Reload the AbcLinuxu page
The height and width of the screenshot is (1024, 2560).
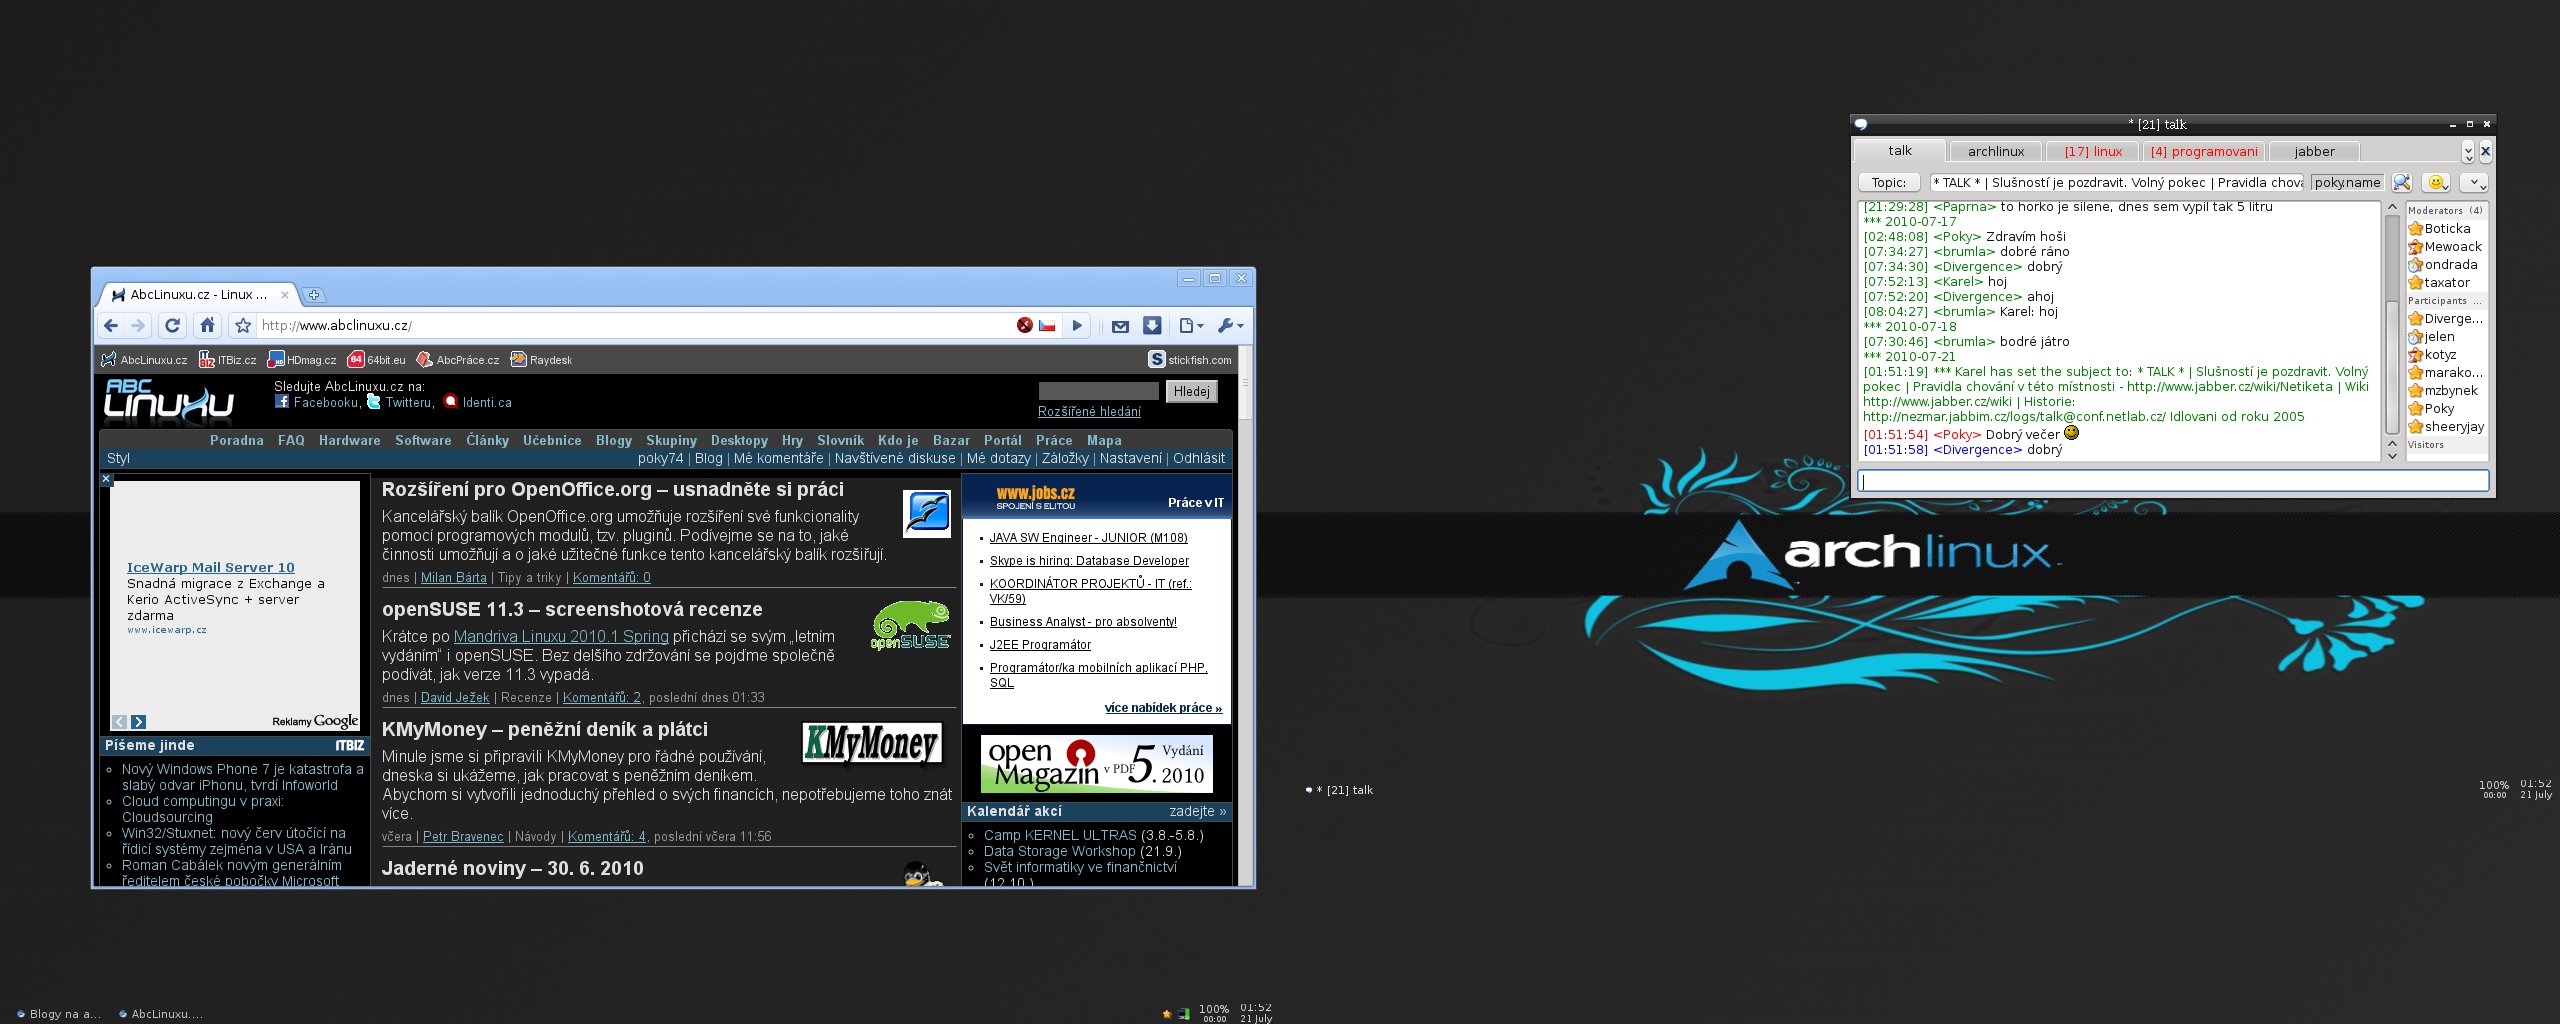pos(172,325)
